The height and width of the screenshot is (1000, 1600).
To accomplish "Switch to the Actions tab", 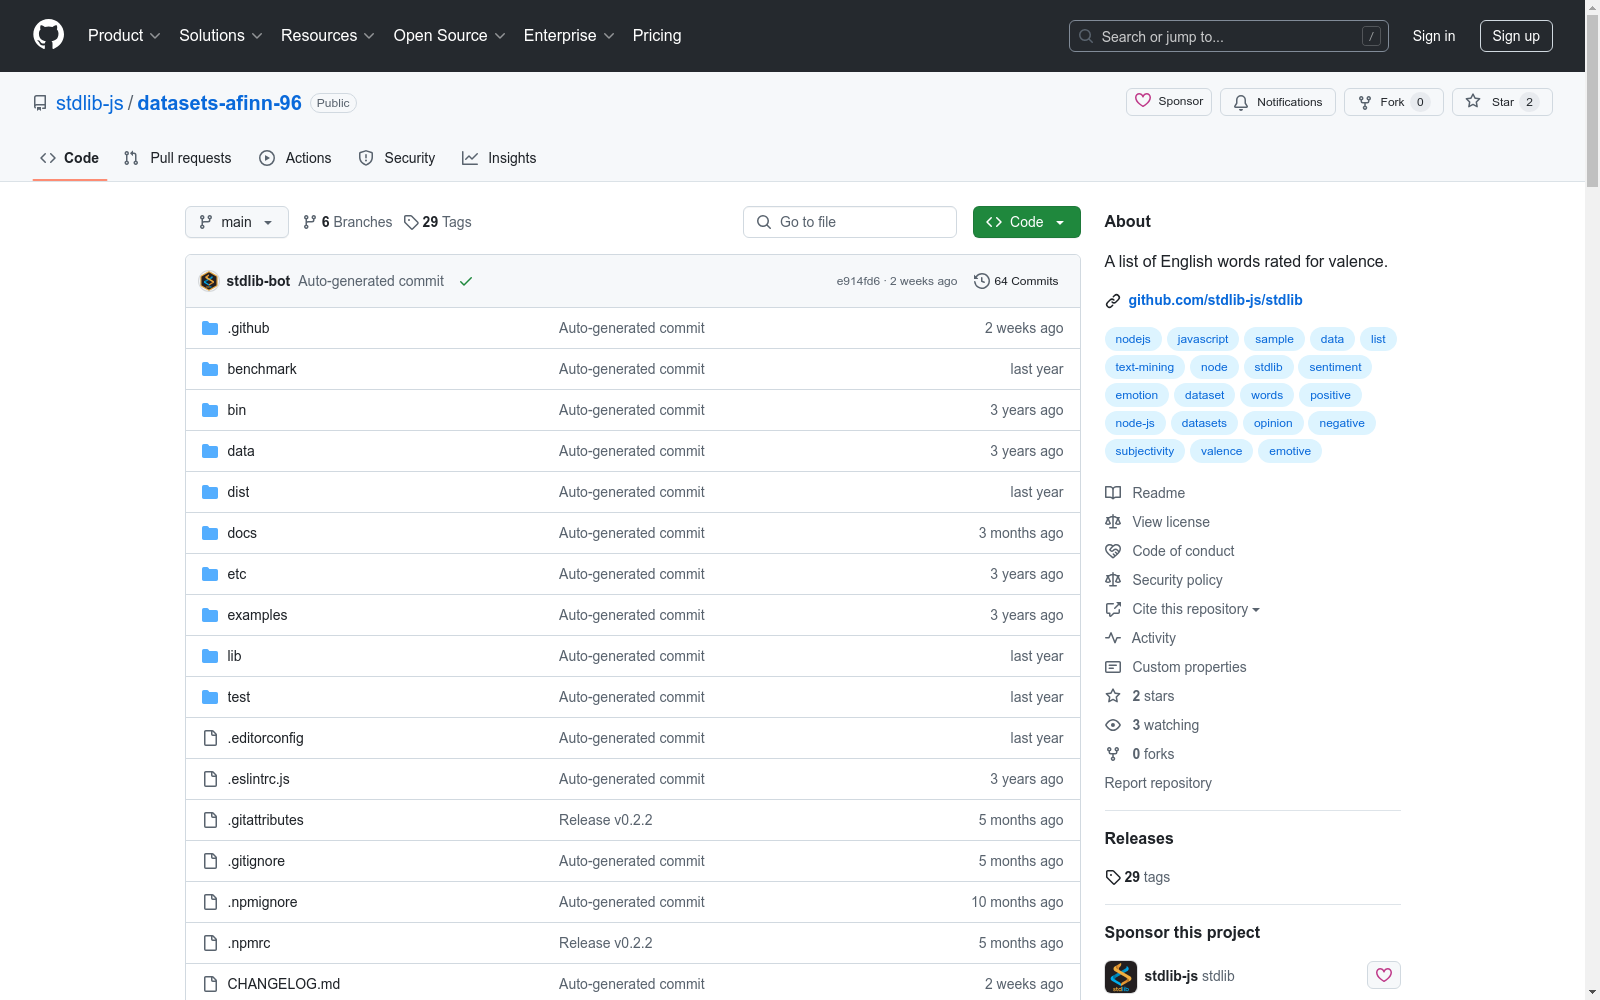I will coord(295,158).
